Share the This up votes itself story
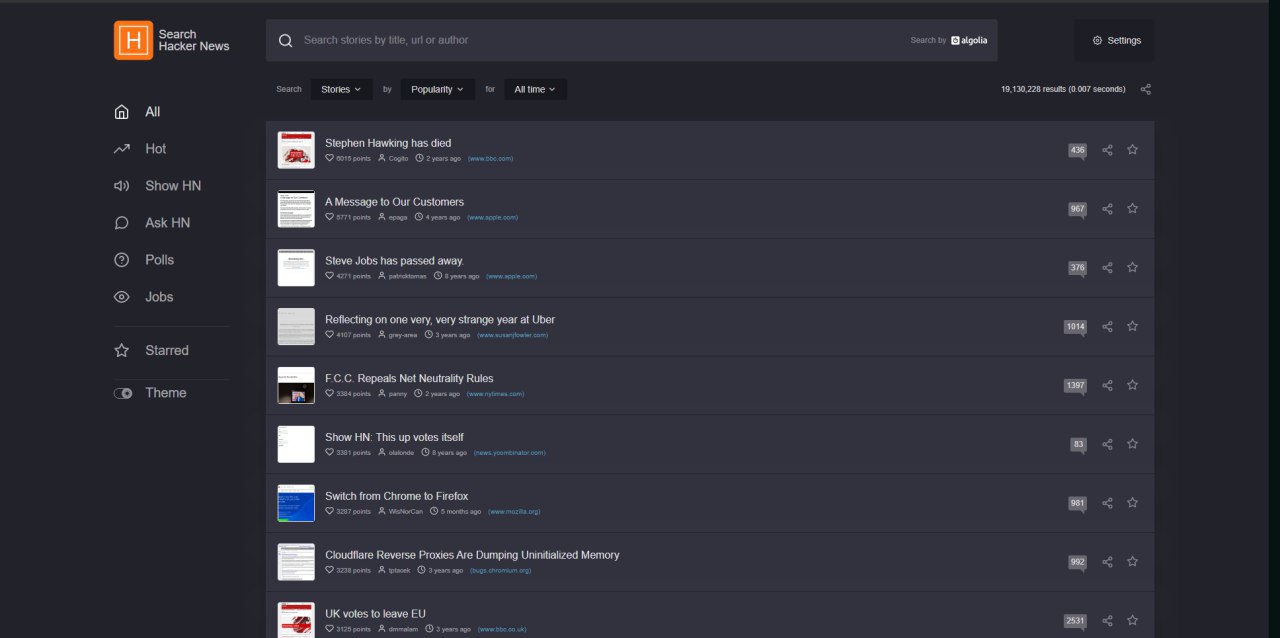1280x638 pixels. click(1107, 444)
